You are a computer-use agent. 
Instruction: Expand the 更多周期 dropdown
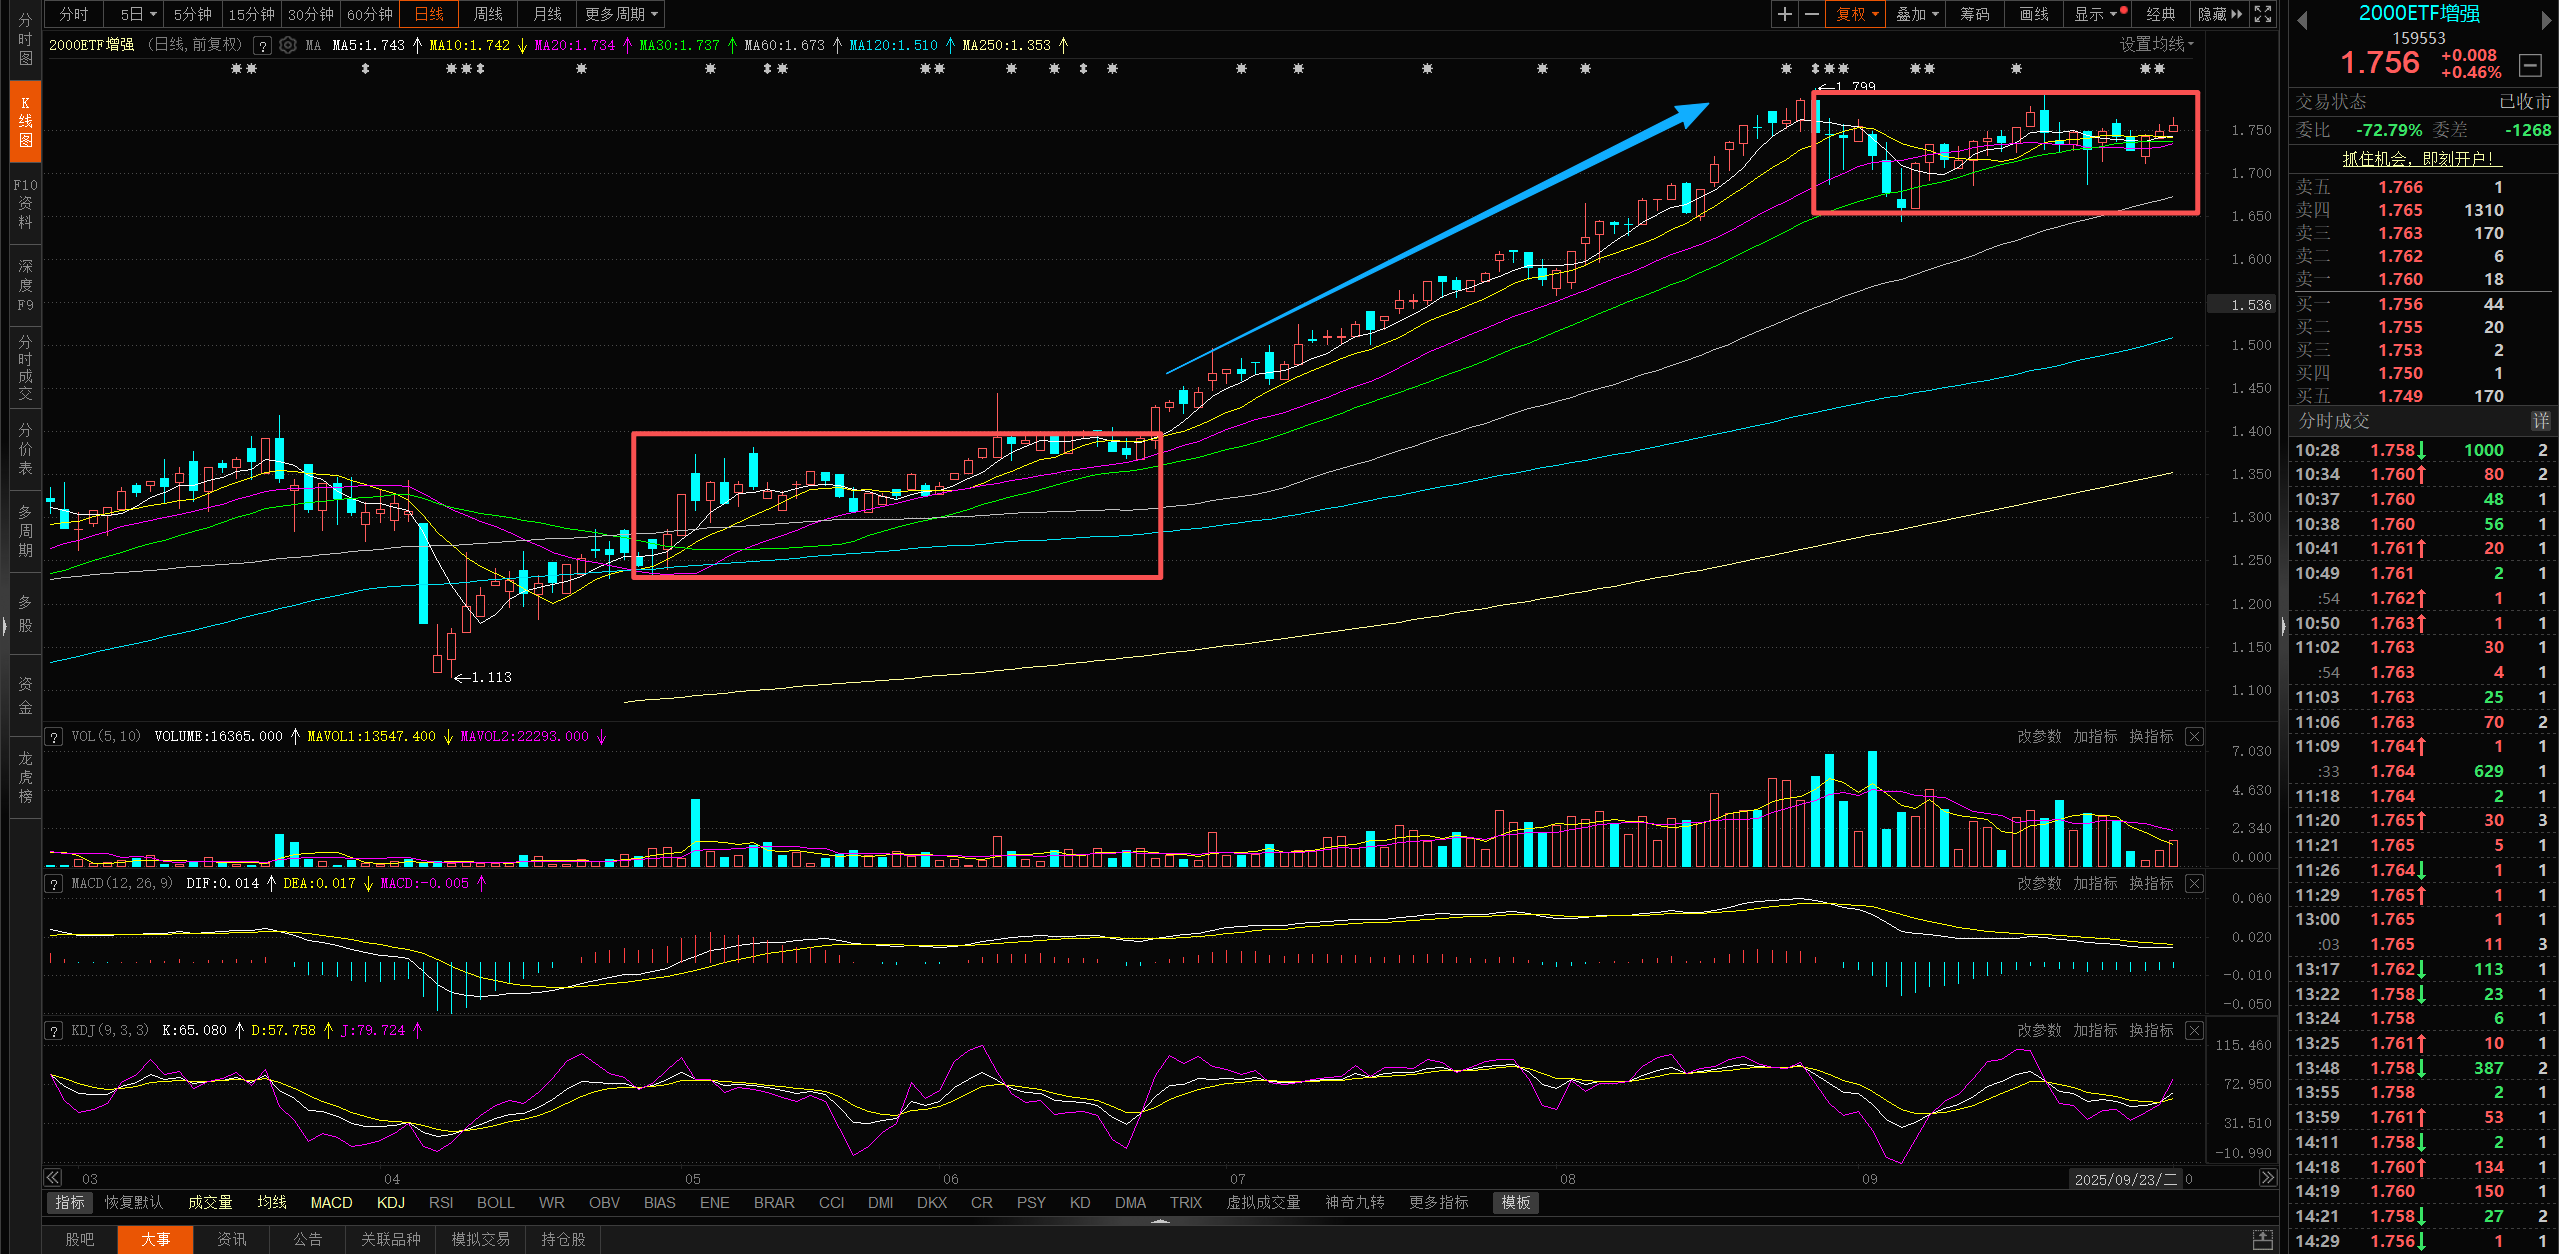(x=622, y=14)
